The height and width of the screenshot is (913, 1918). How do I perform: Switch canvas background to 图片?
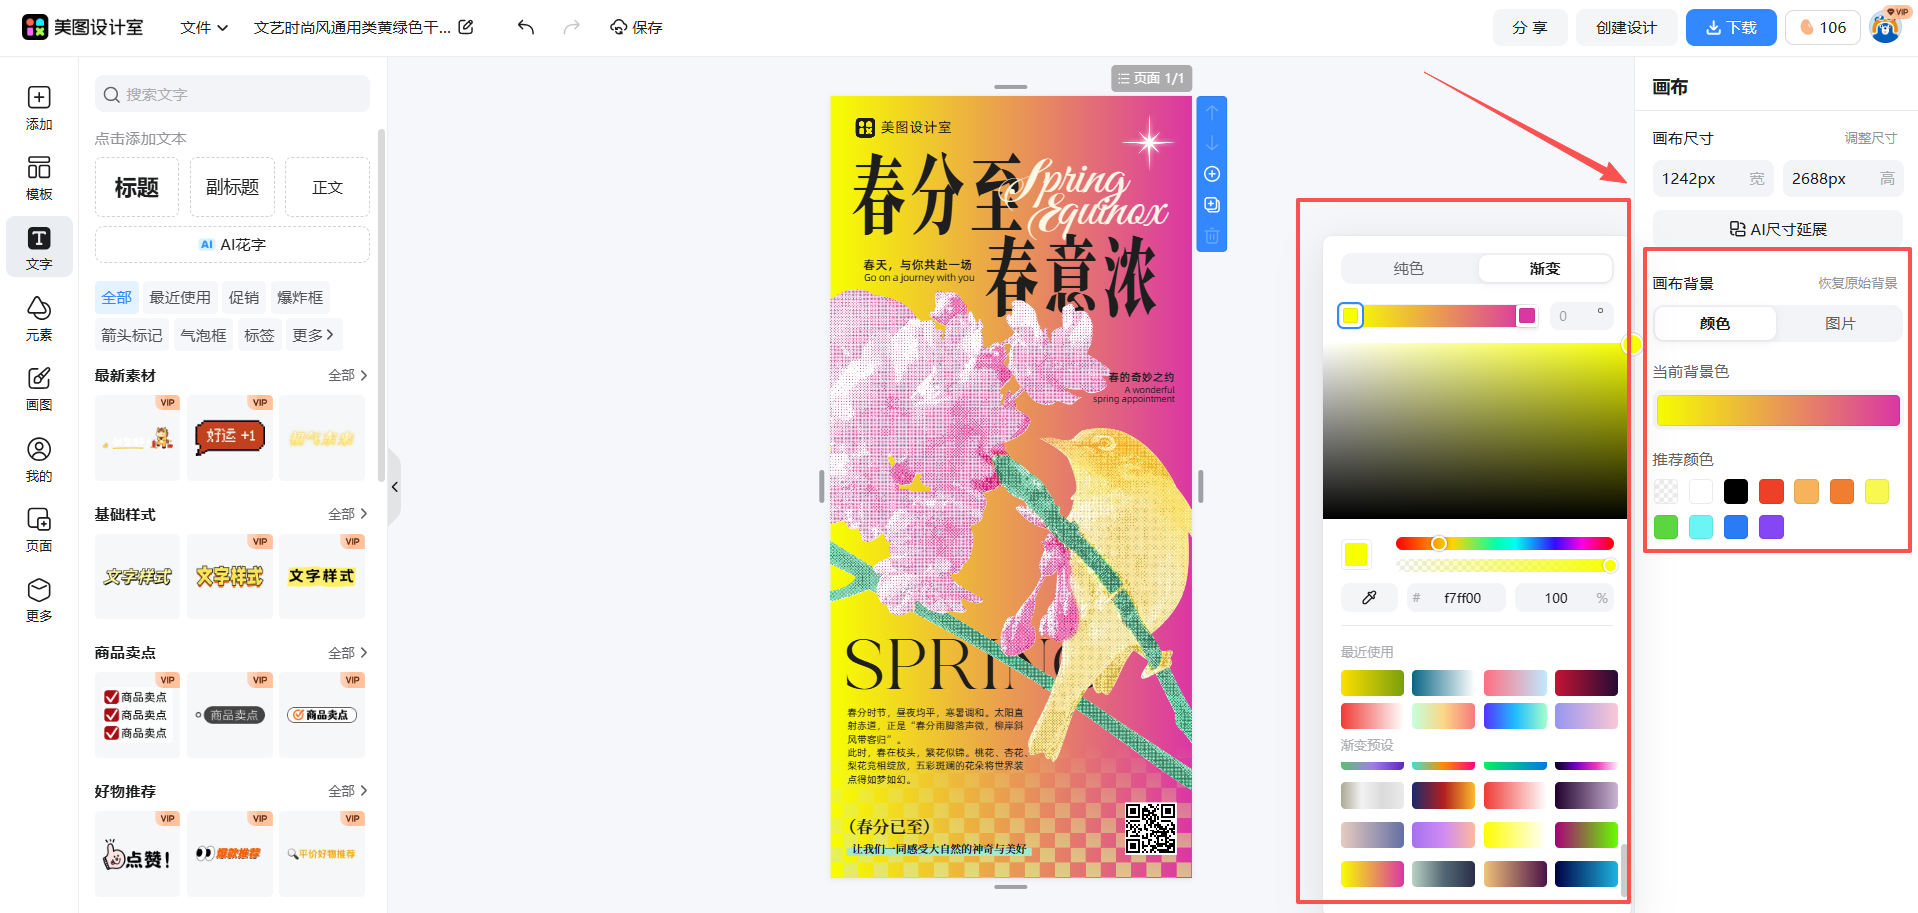tap(1839, 323)
